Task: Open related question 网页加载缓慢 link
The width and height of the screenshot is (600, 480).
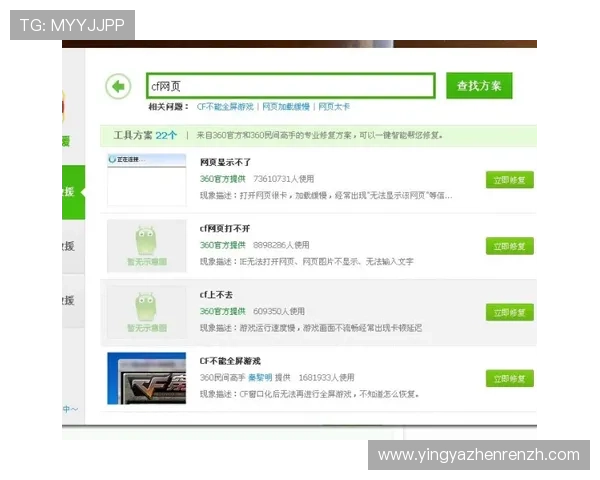Action: tap(286, 107)
